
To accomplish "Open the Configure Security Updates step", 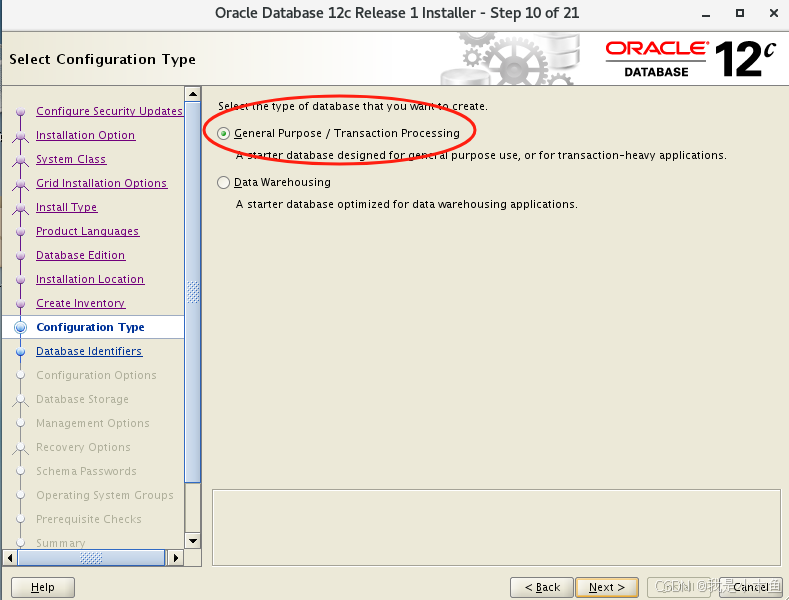I will 109,111.
